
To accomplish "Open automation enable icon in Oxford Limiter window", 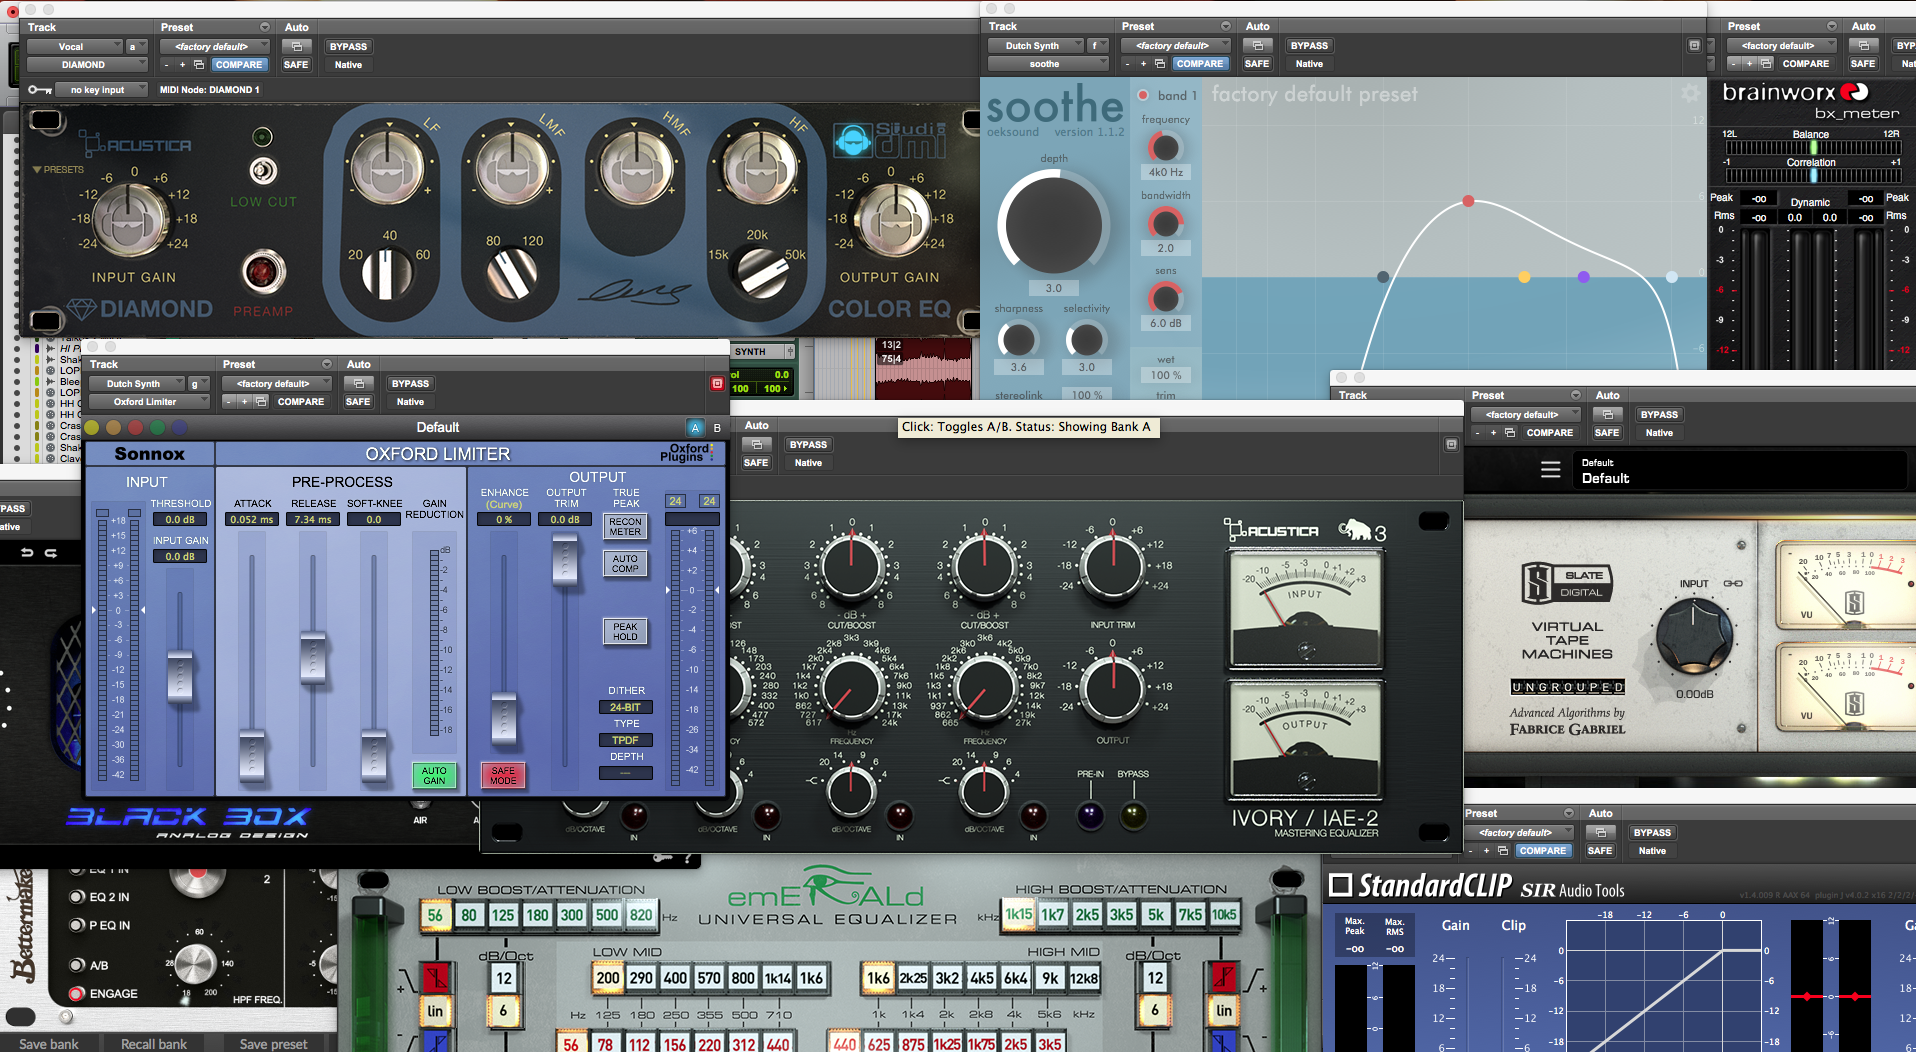I will pyautogui.click(x=358, y=384).
